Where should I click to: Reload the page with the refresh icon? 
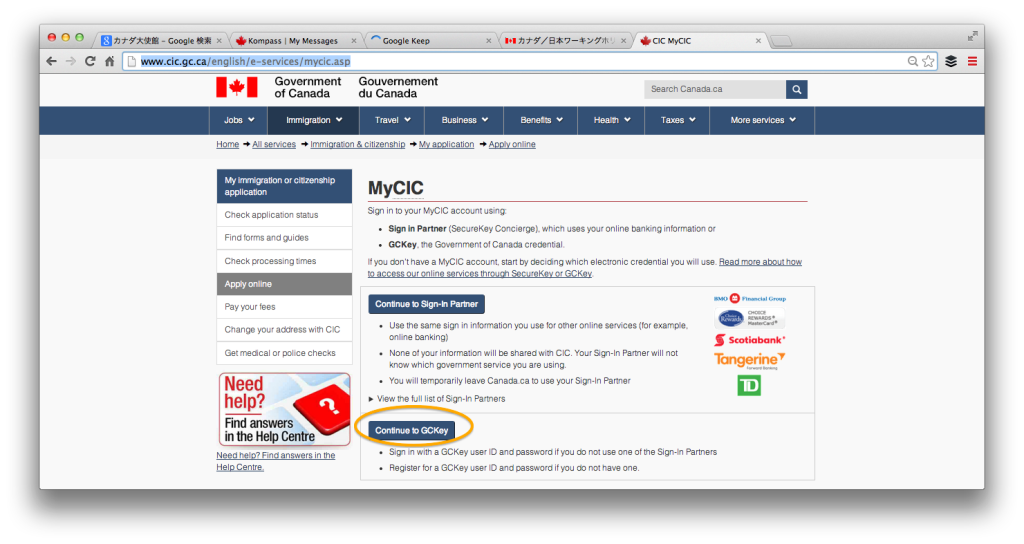click(90, 61)
